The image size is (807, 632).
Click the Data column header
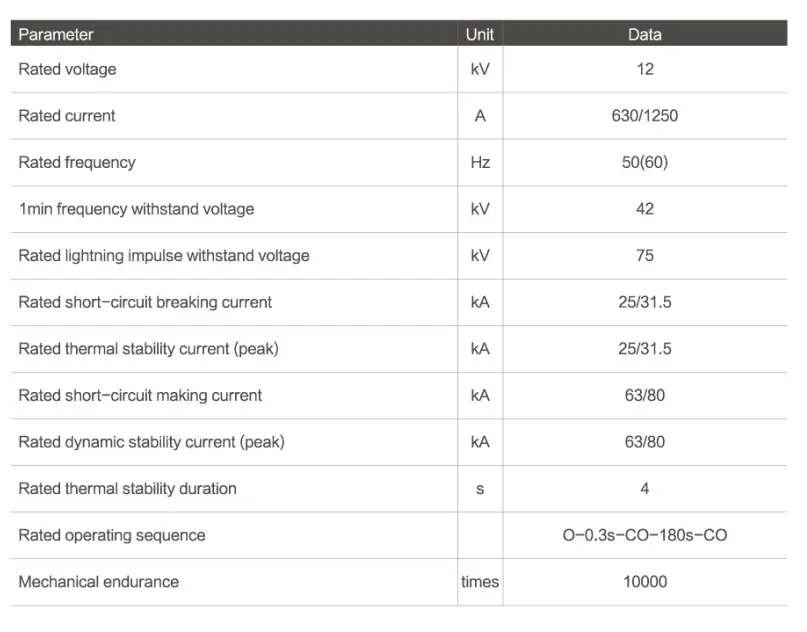(645, 34)
